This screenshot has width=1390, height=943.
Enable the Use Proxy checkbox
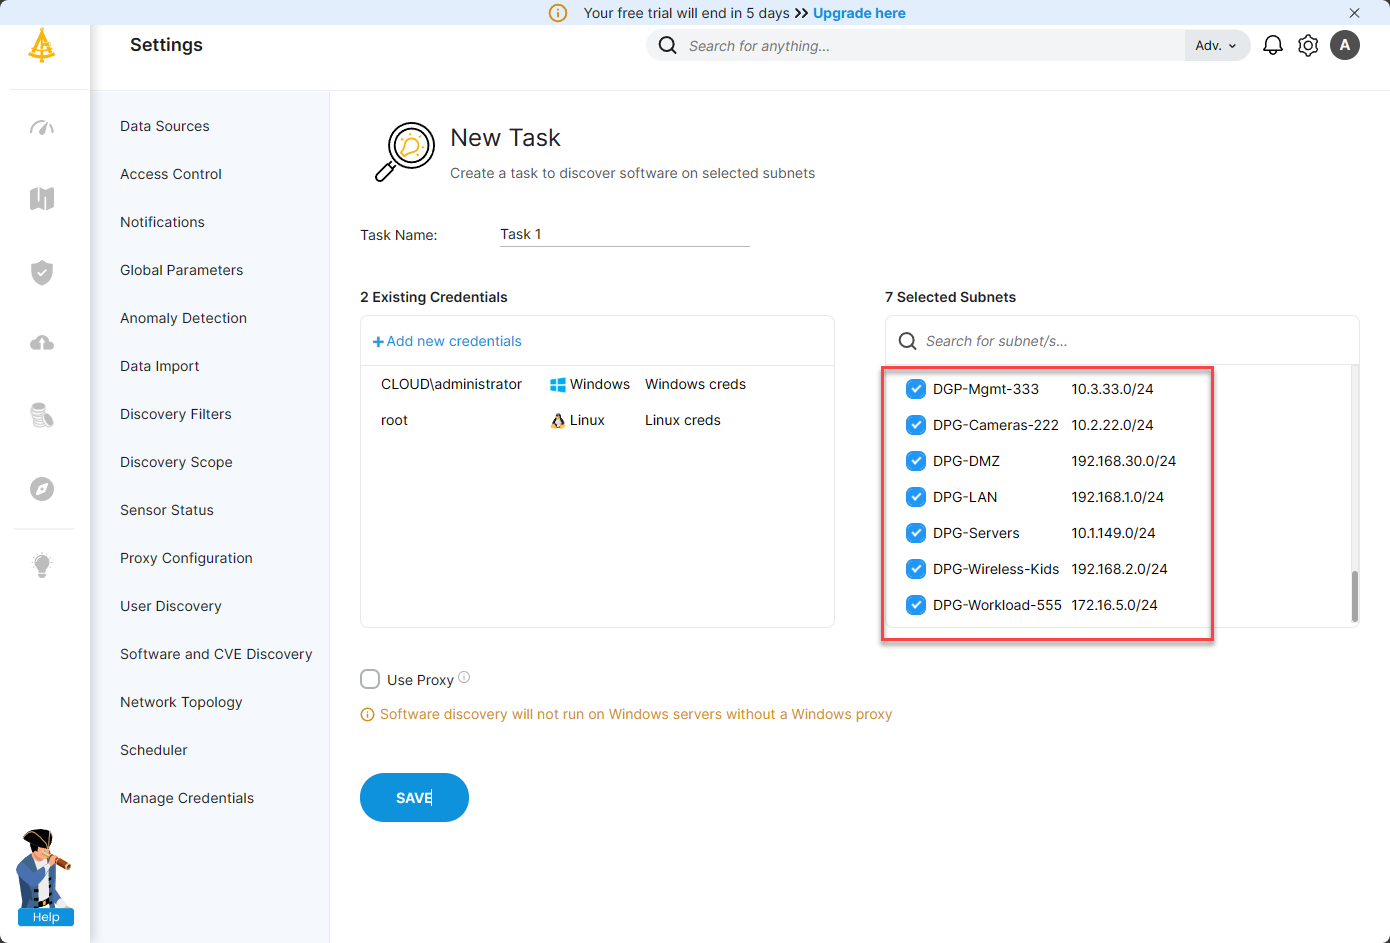tap(370, 679)
